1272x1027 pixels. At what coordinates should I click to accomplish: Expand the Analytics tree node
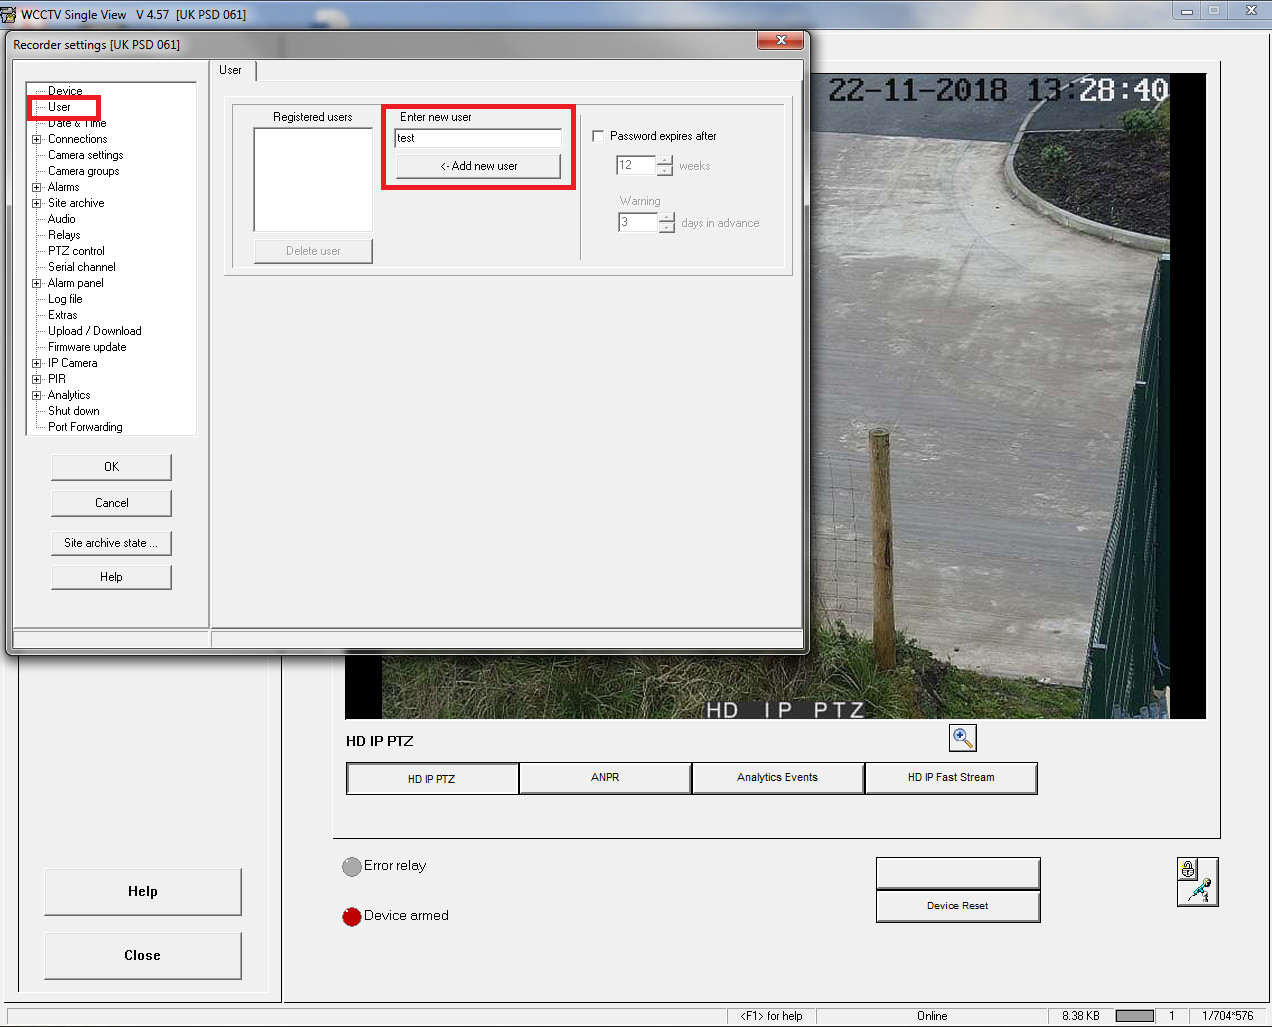click(x=37, y=395)
